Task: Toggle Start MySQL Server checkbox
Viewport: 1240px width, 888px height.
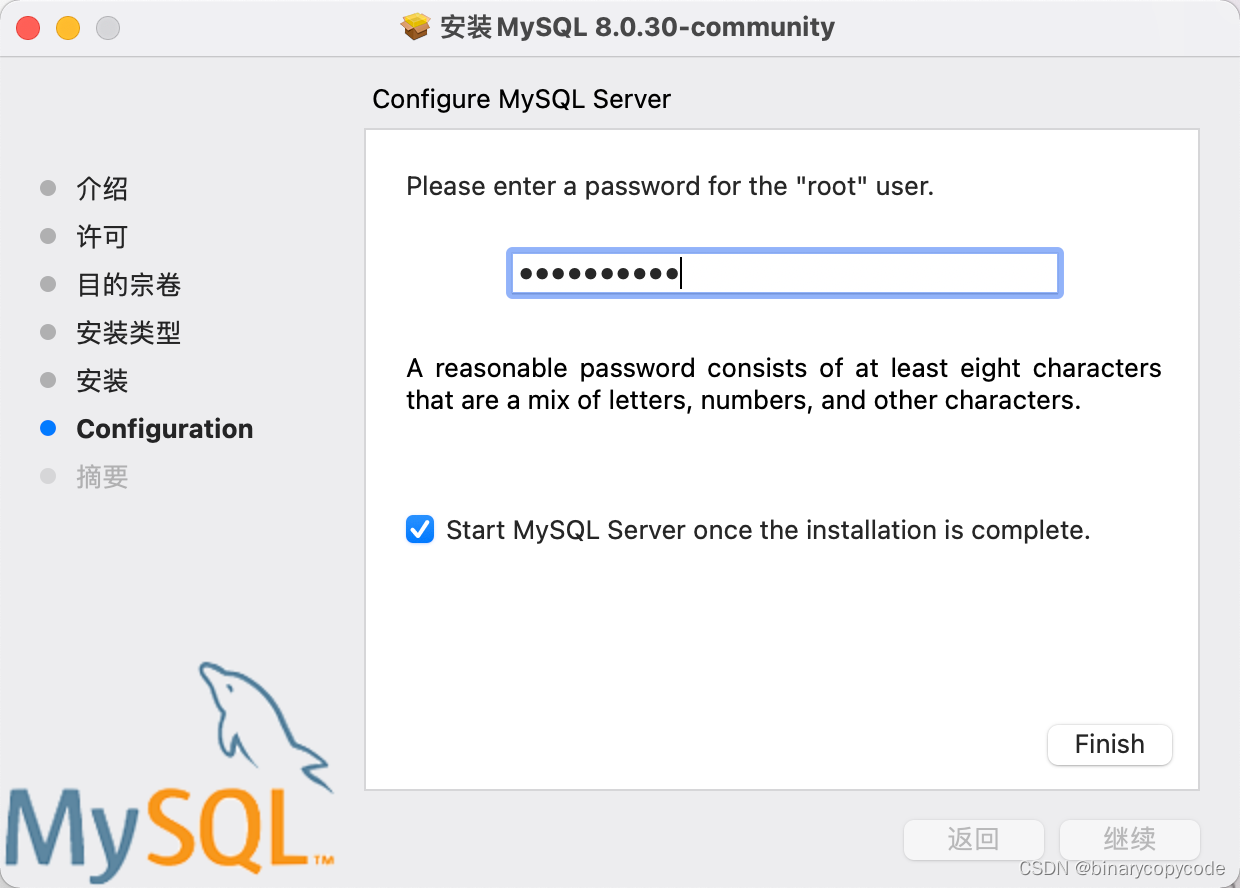Action: coord(420,529)
